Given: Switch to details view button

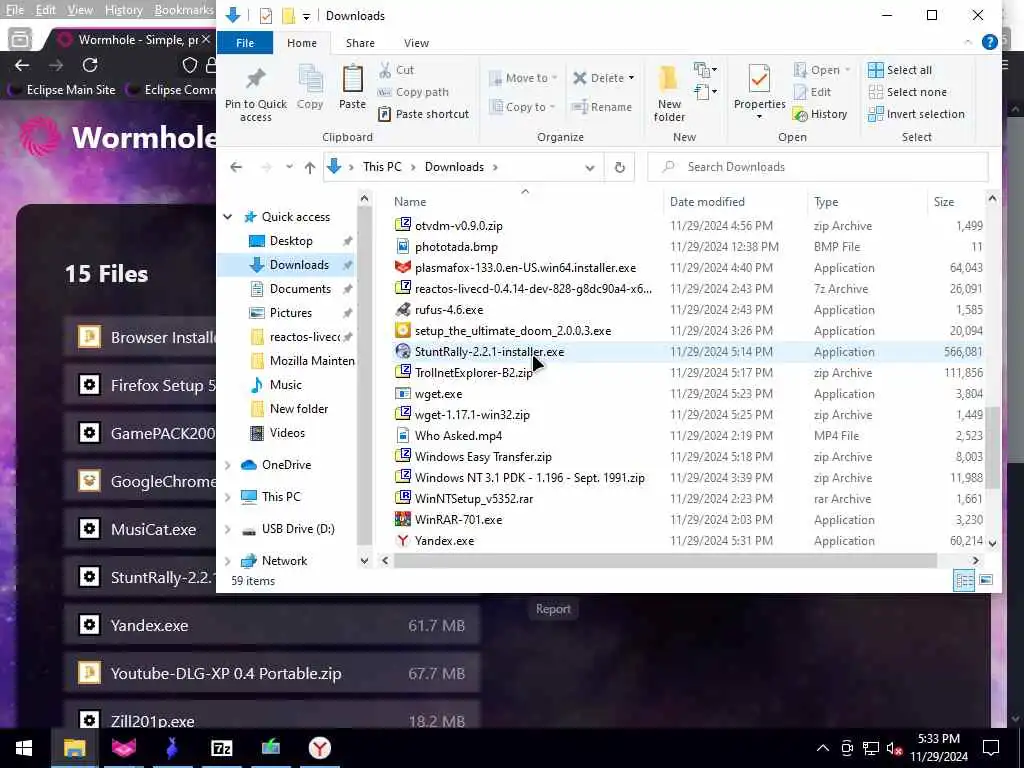Looking at the screenshot, I should point(964,580).
